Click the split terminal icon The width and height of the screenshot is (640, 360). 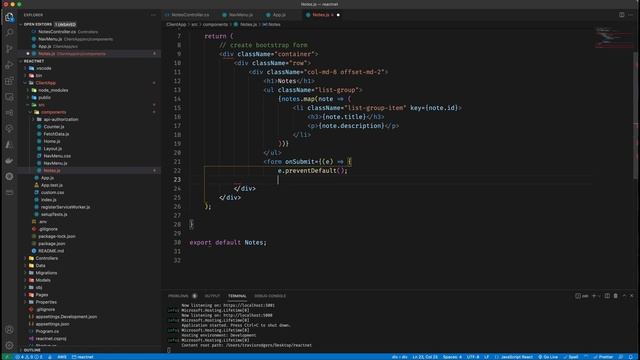607,296
